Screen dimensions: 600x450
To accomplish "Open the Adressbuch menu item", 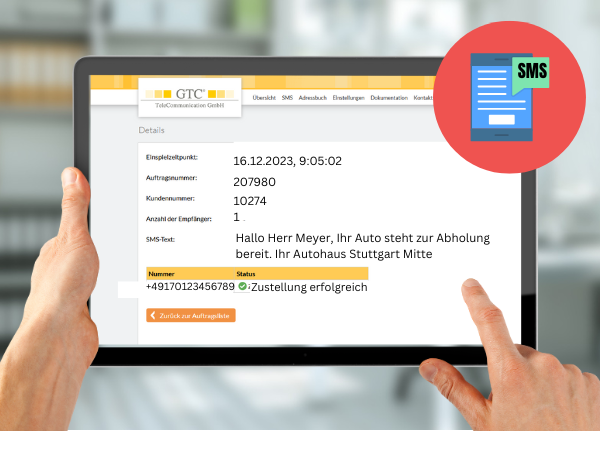I will [x=313, y=98].
